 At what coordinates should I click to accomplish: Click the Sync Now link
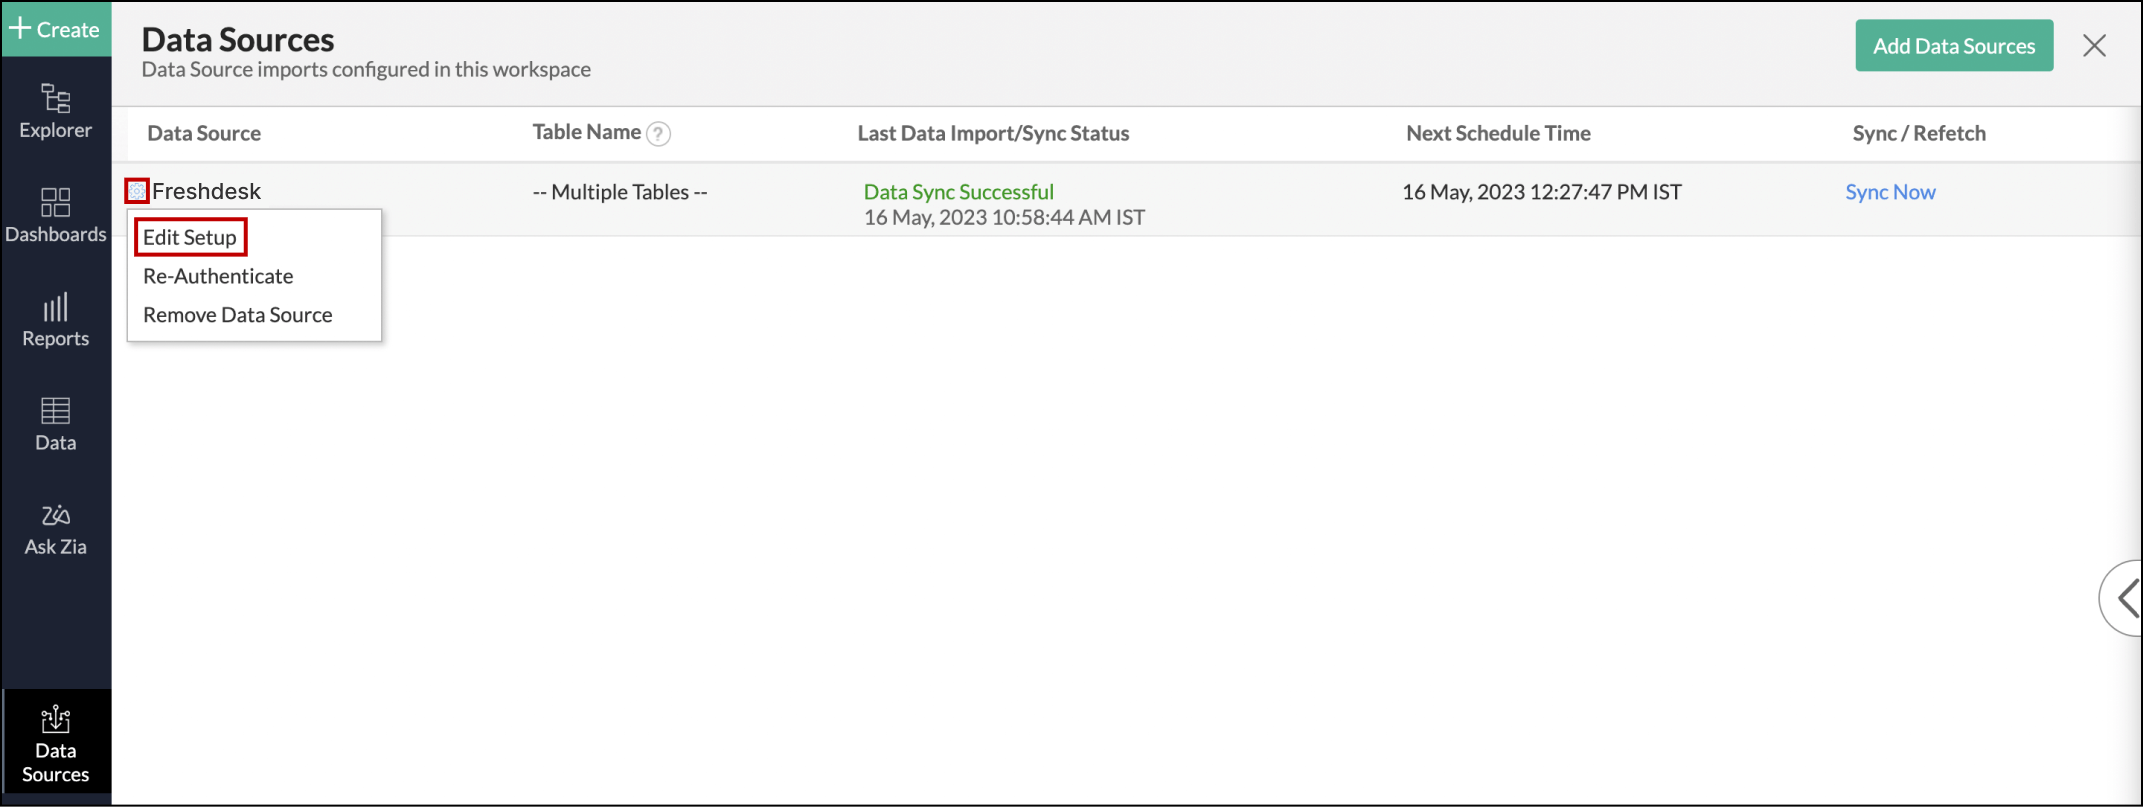coord(1890,192)
